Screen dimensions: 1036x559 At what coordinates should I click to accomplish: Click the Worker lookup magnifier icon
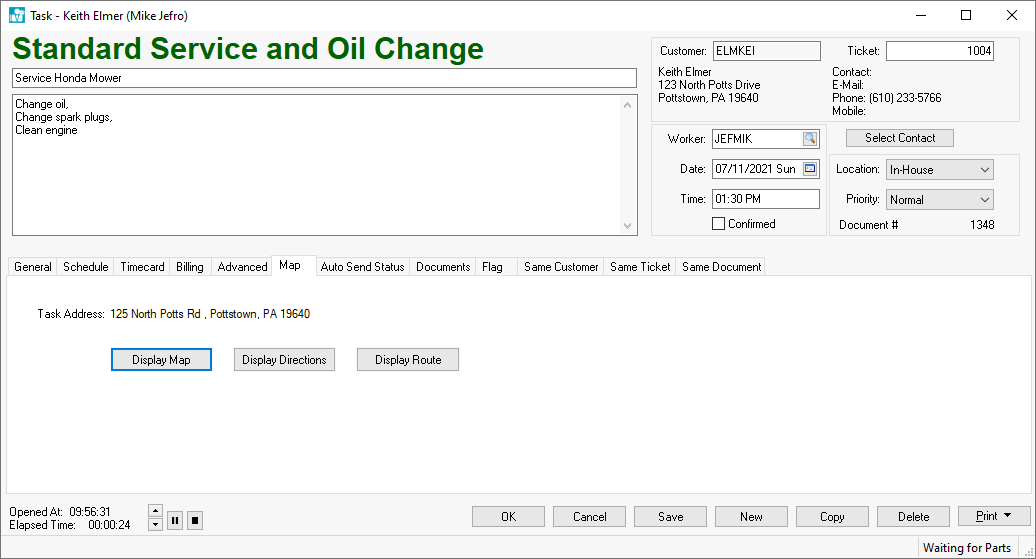point(809,139)
